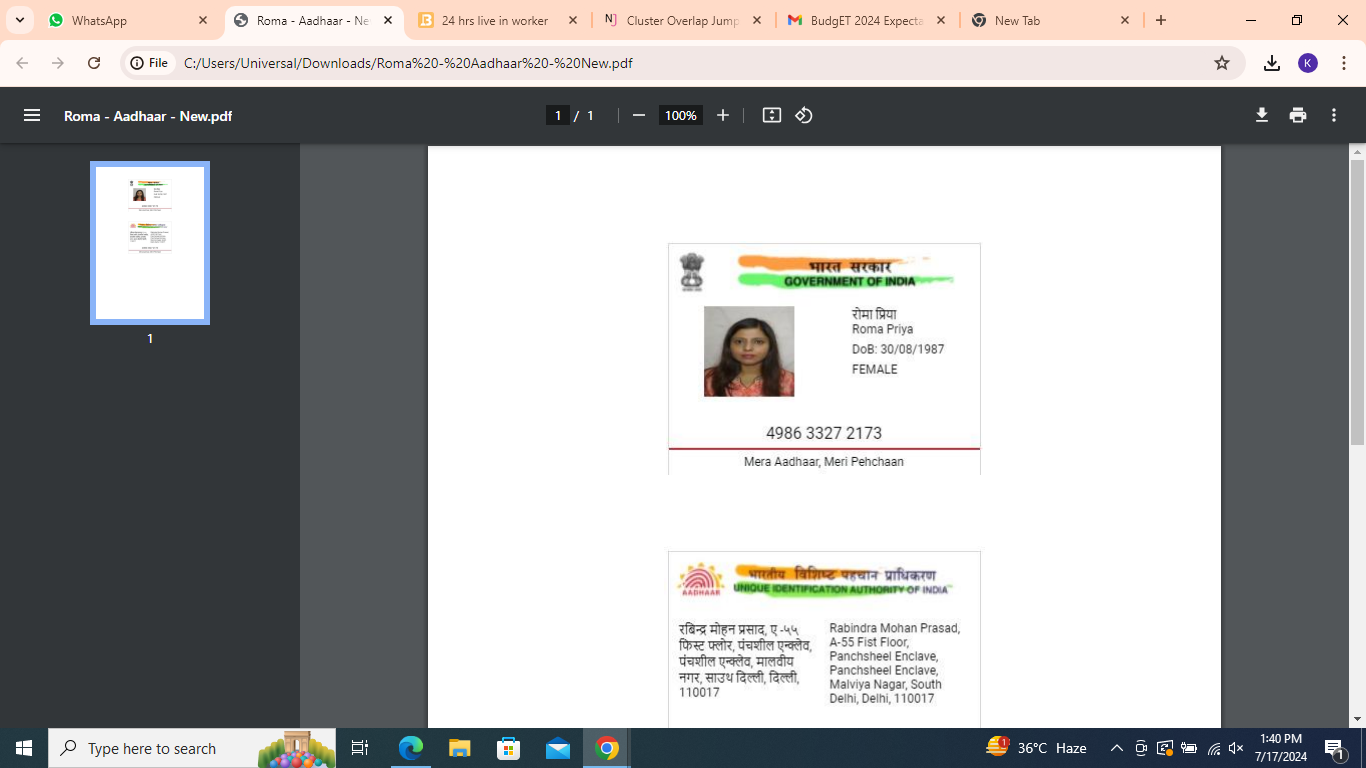Open the volume control in system tray

1236,748
